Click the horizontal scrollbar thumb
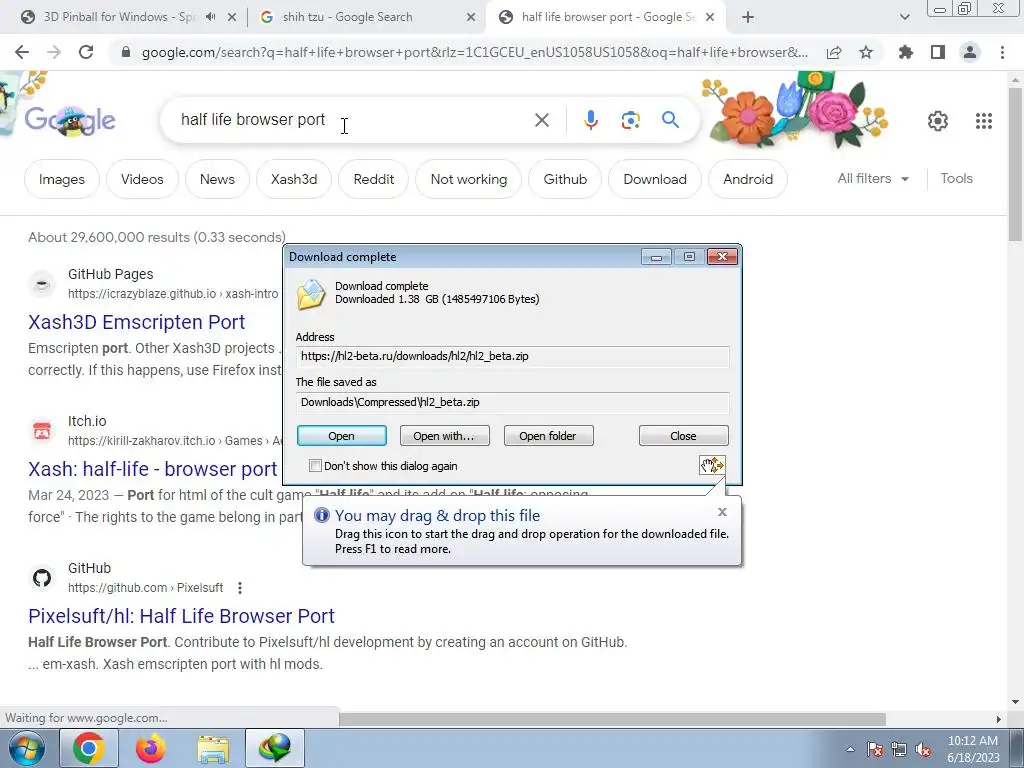Viewport: 1024px width, 768px height. tap(613, 719)
